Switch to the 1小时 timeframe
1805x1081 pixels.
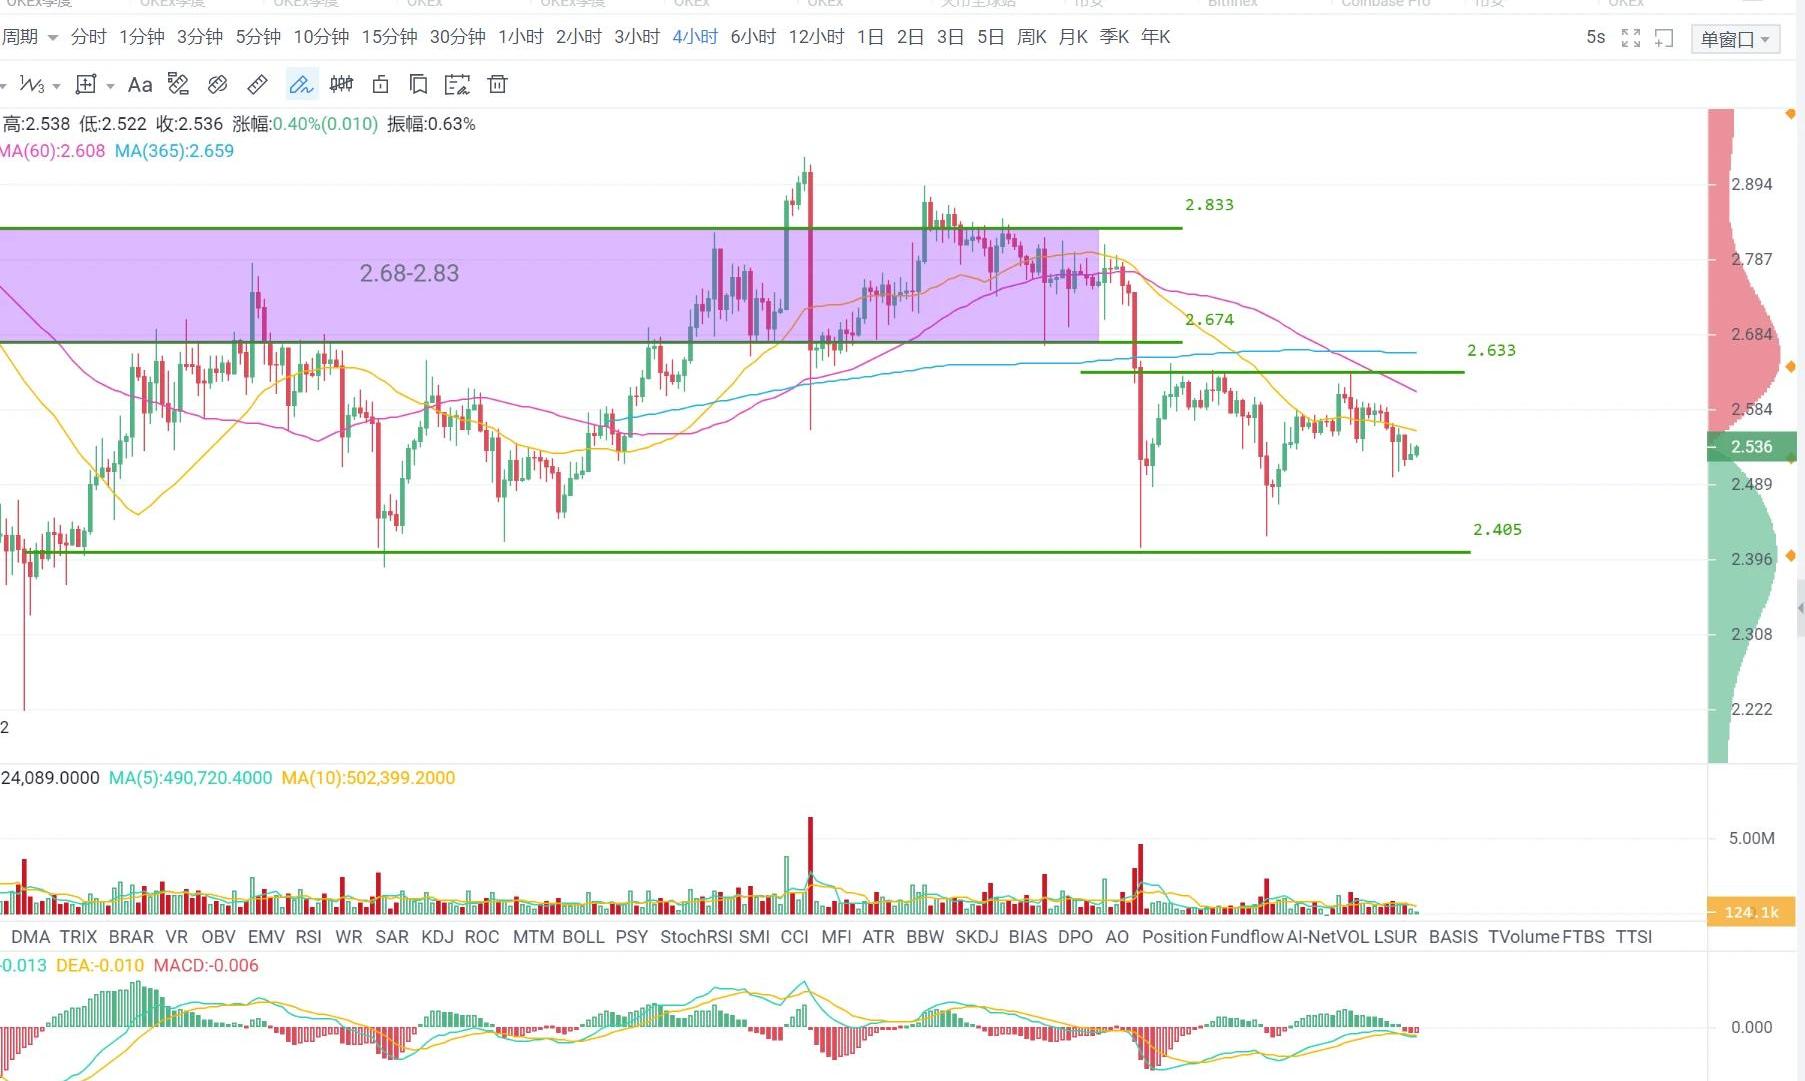(520, 37)
